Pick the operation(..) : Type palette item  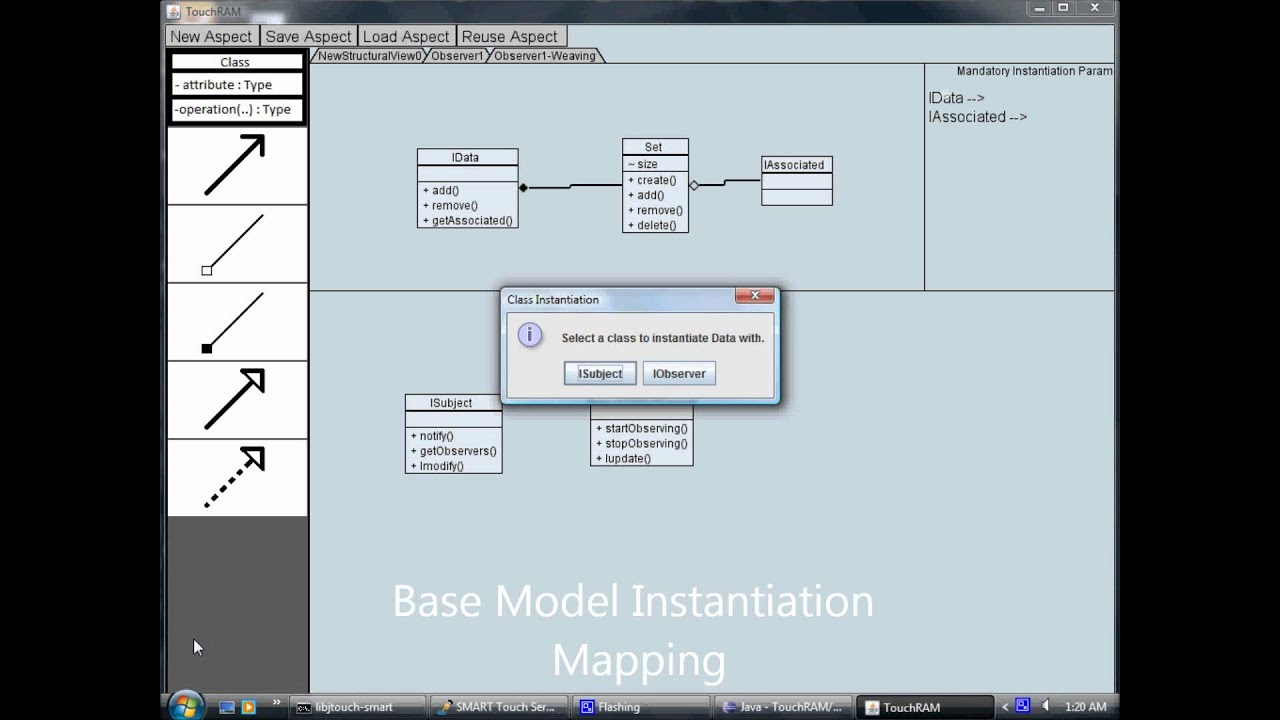[x=237, y=110]
